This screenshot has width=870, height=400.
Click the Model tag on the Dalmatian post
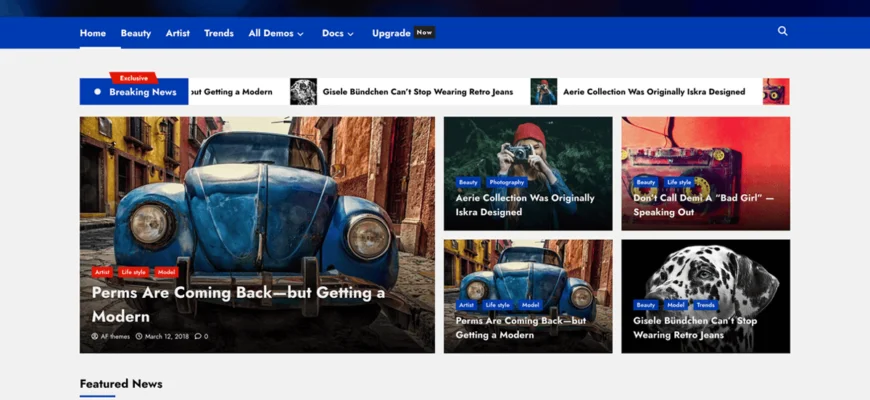[676, 305]
